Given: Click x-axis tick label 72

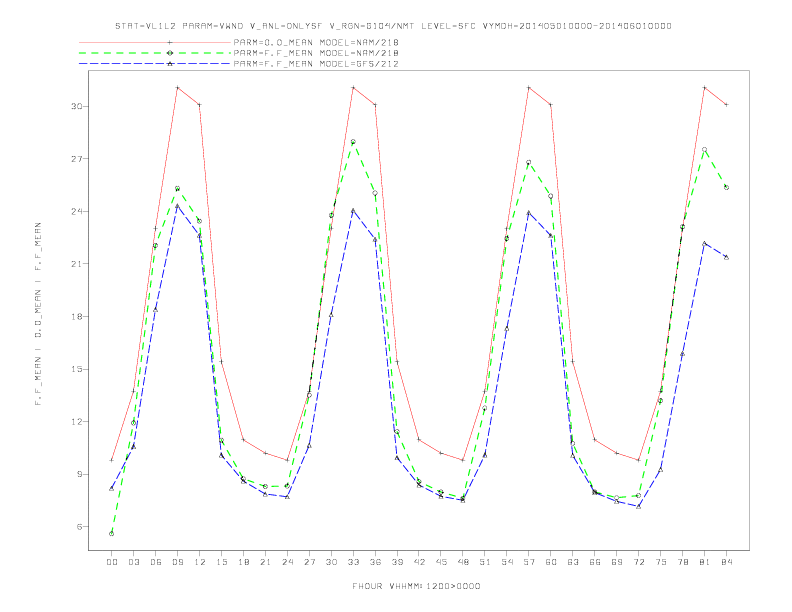Looking at the screenshot, I should [x=638, y=562].
